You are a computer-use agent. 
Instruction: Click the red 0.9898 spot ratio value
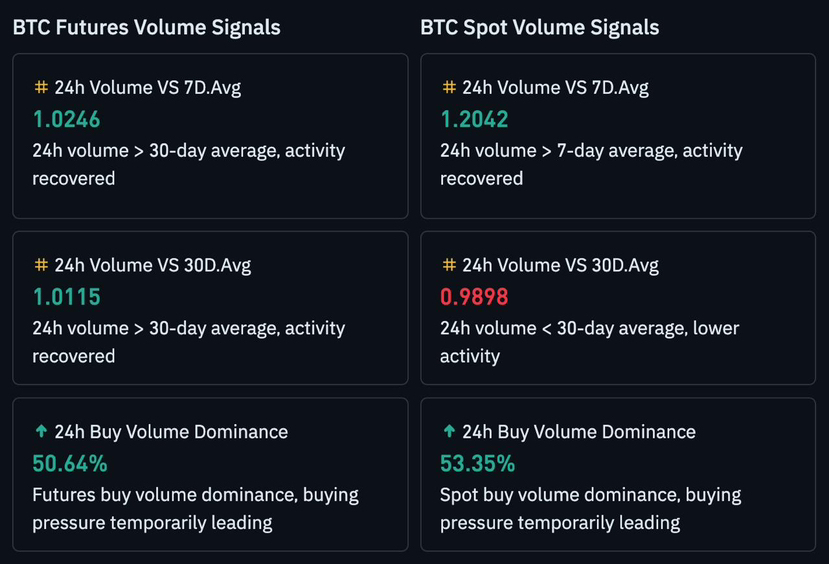click(474, 297)
